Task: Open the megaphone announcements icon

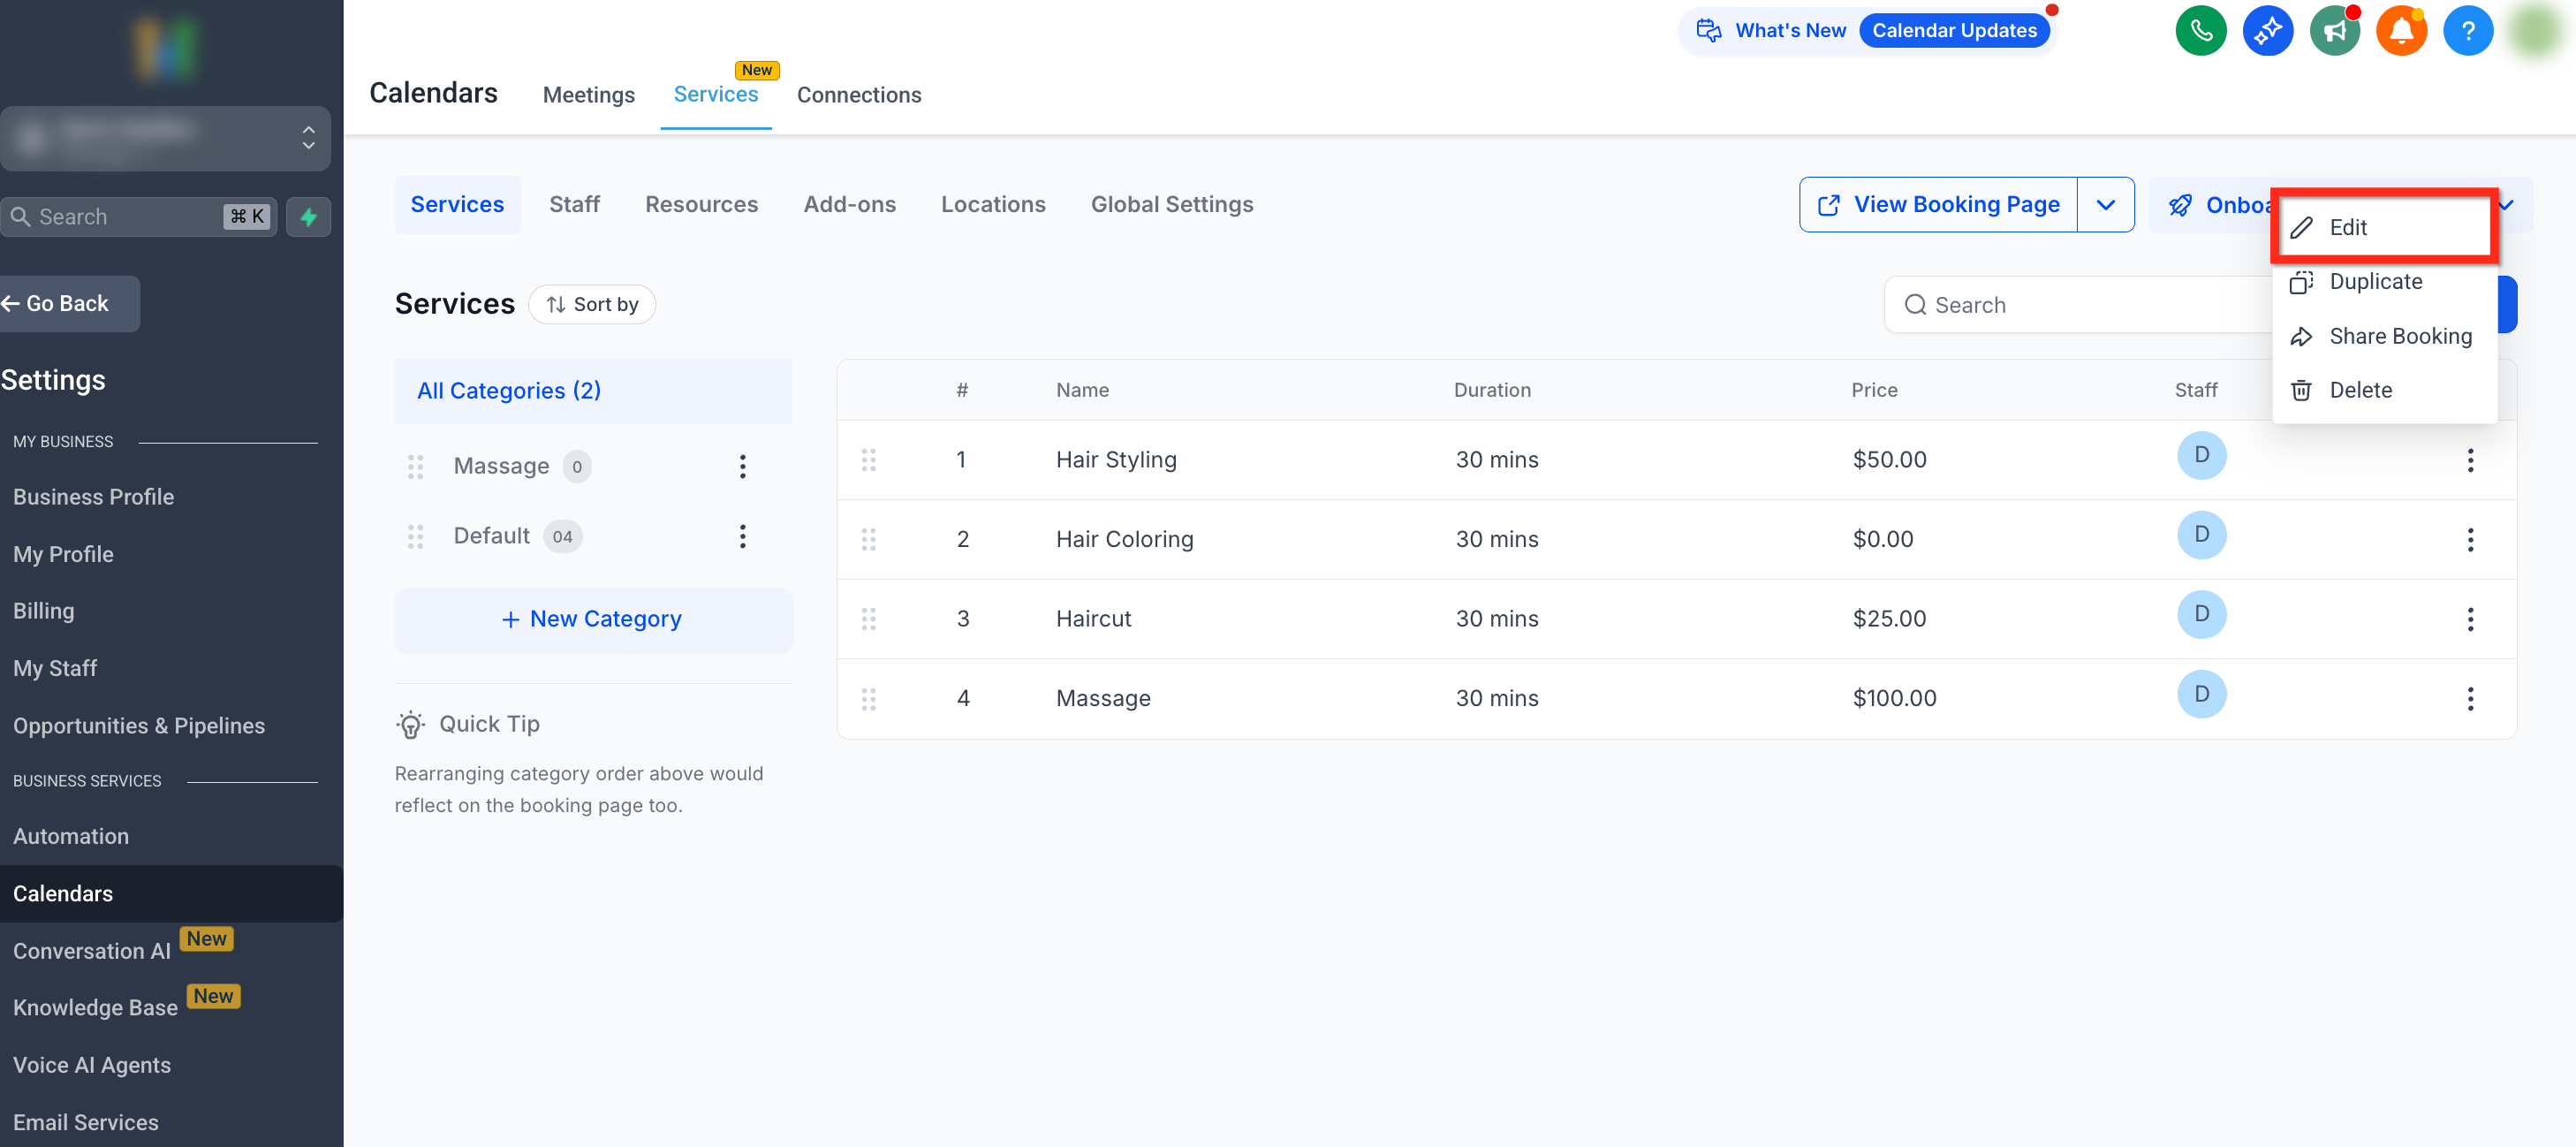Action: 2335,31
